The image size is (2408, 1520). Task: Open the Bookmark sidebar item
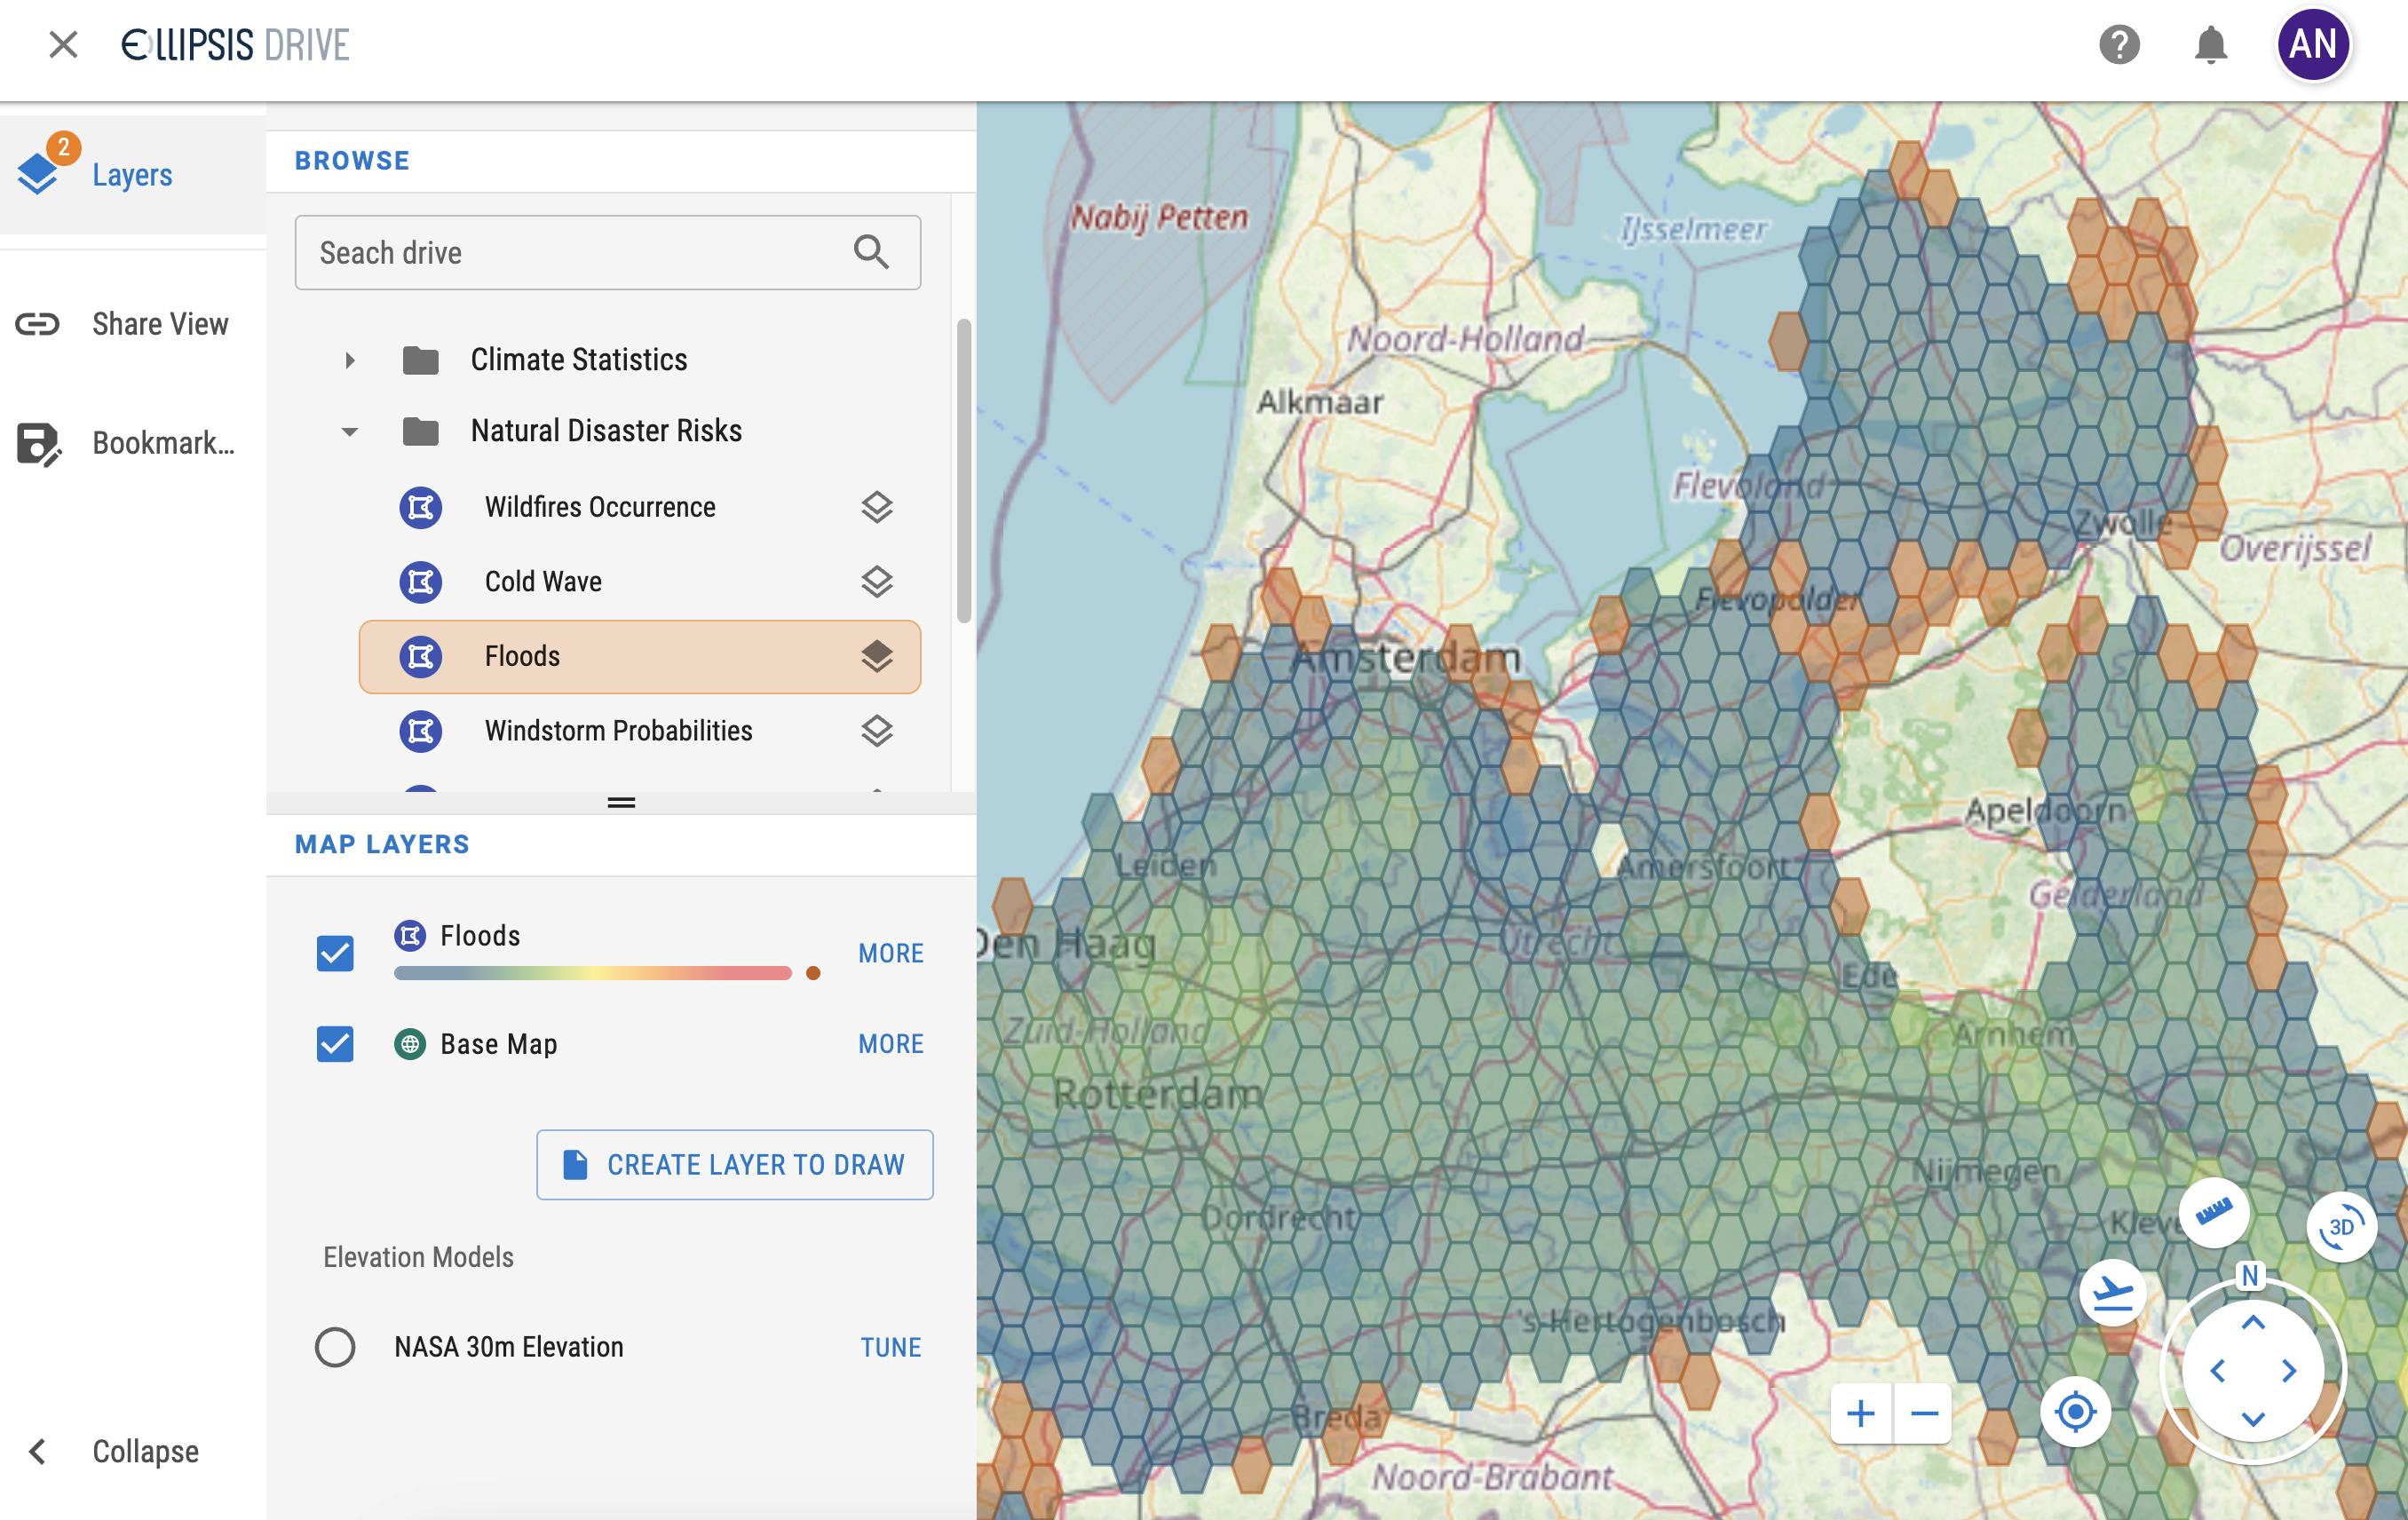[x=133, y=443]
